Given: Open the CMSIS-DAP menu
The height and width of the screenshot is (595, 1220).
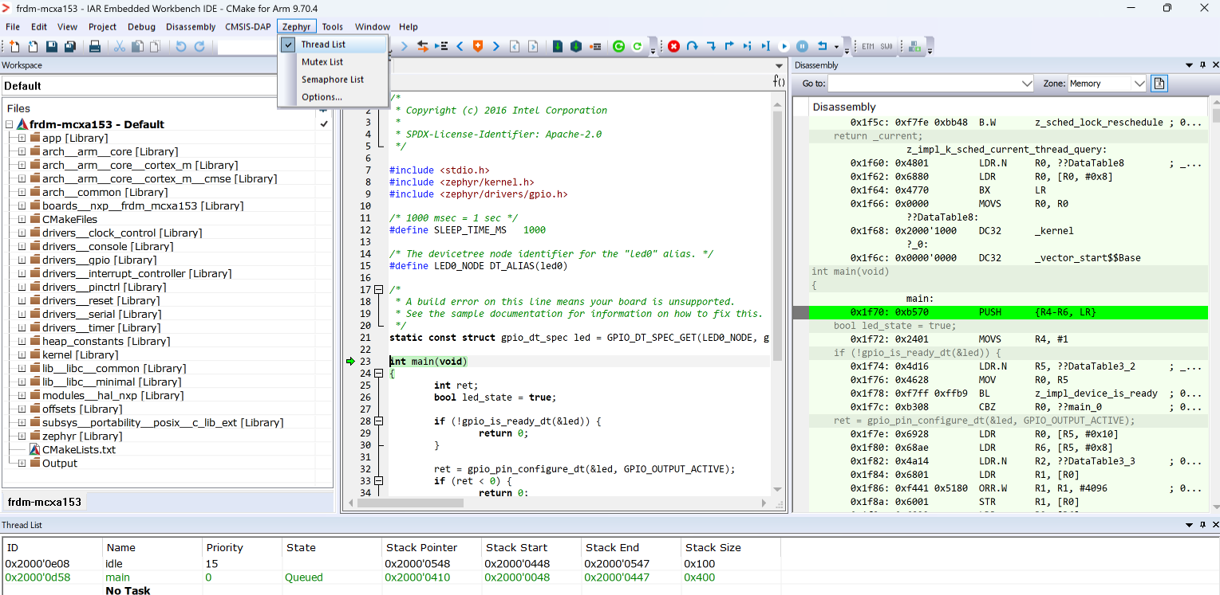Looking at the screenshot, I should (x=248, y=27).
